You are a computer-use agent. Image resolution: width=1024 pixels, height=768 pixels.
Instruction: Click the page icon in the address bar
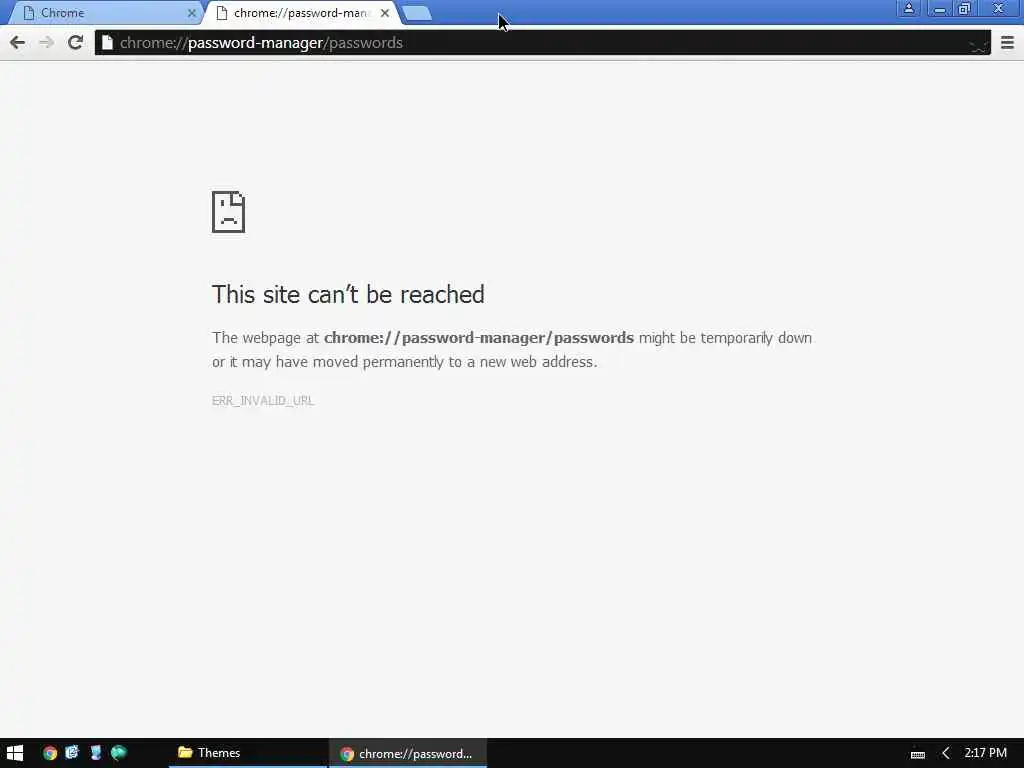click(107, 43)
